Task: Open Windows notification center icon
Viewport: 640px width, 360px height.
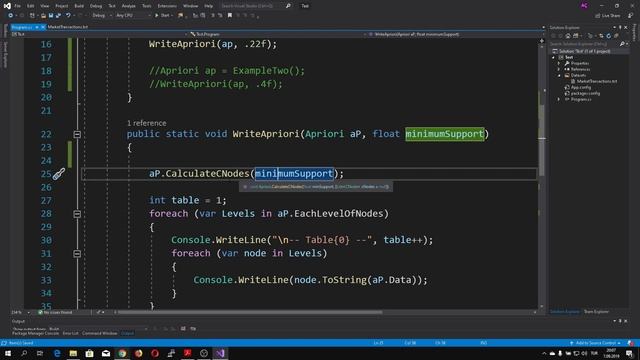Action: coord(629,353)
